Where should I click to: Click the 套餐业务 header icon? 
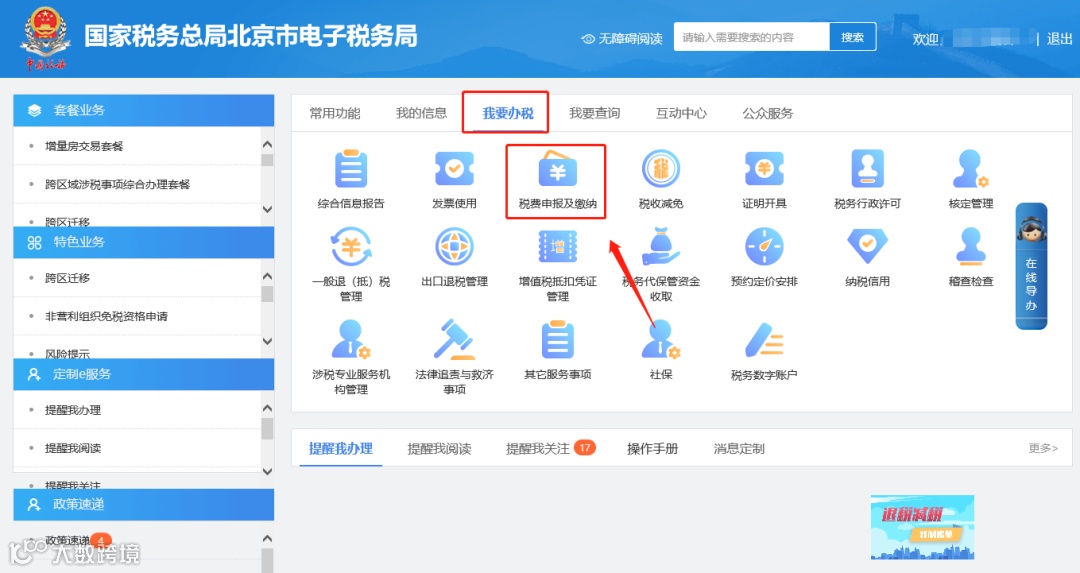[x=34, y=110]
